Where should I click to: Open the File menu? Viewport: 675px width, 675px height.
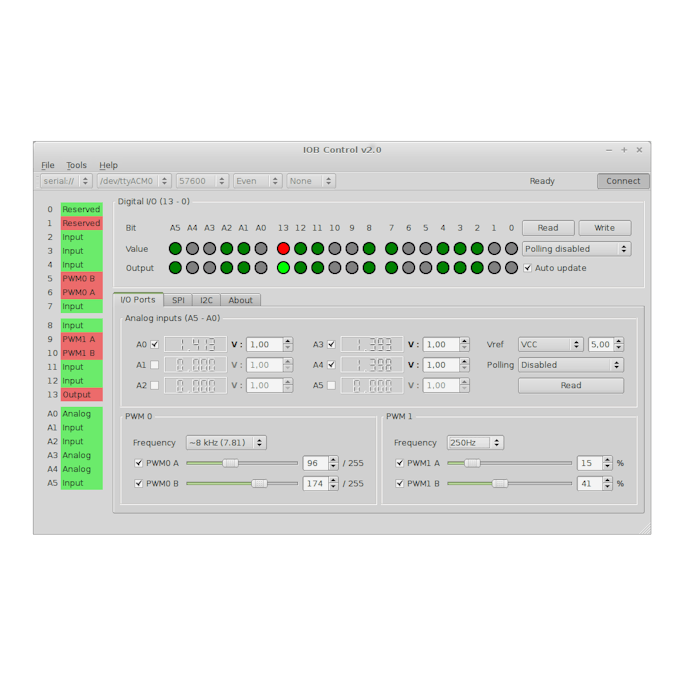[x=48, y=165]
